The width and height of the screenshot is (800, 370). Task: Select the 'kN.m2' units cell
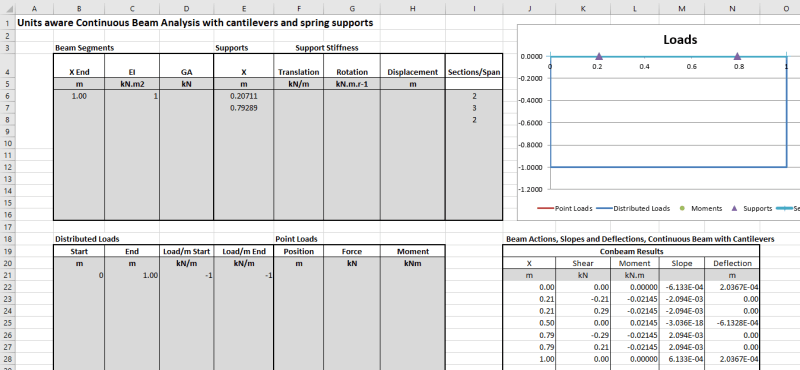click(132, 84)
